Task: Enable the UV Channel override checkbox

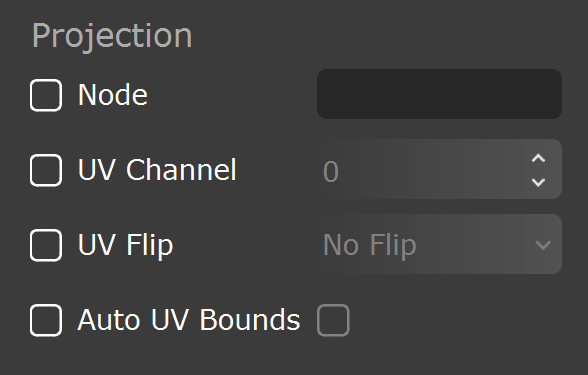Action: pyautogui.click(x=46, y=170)
